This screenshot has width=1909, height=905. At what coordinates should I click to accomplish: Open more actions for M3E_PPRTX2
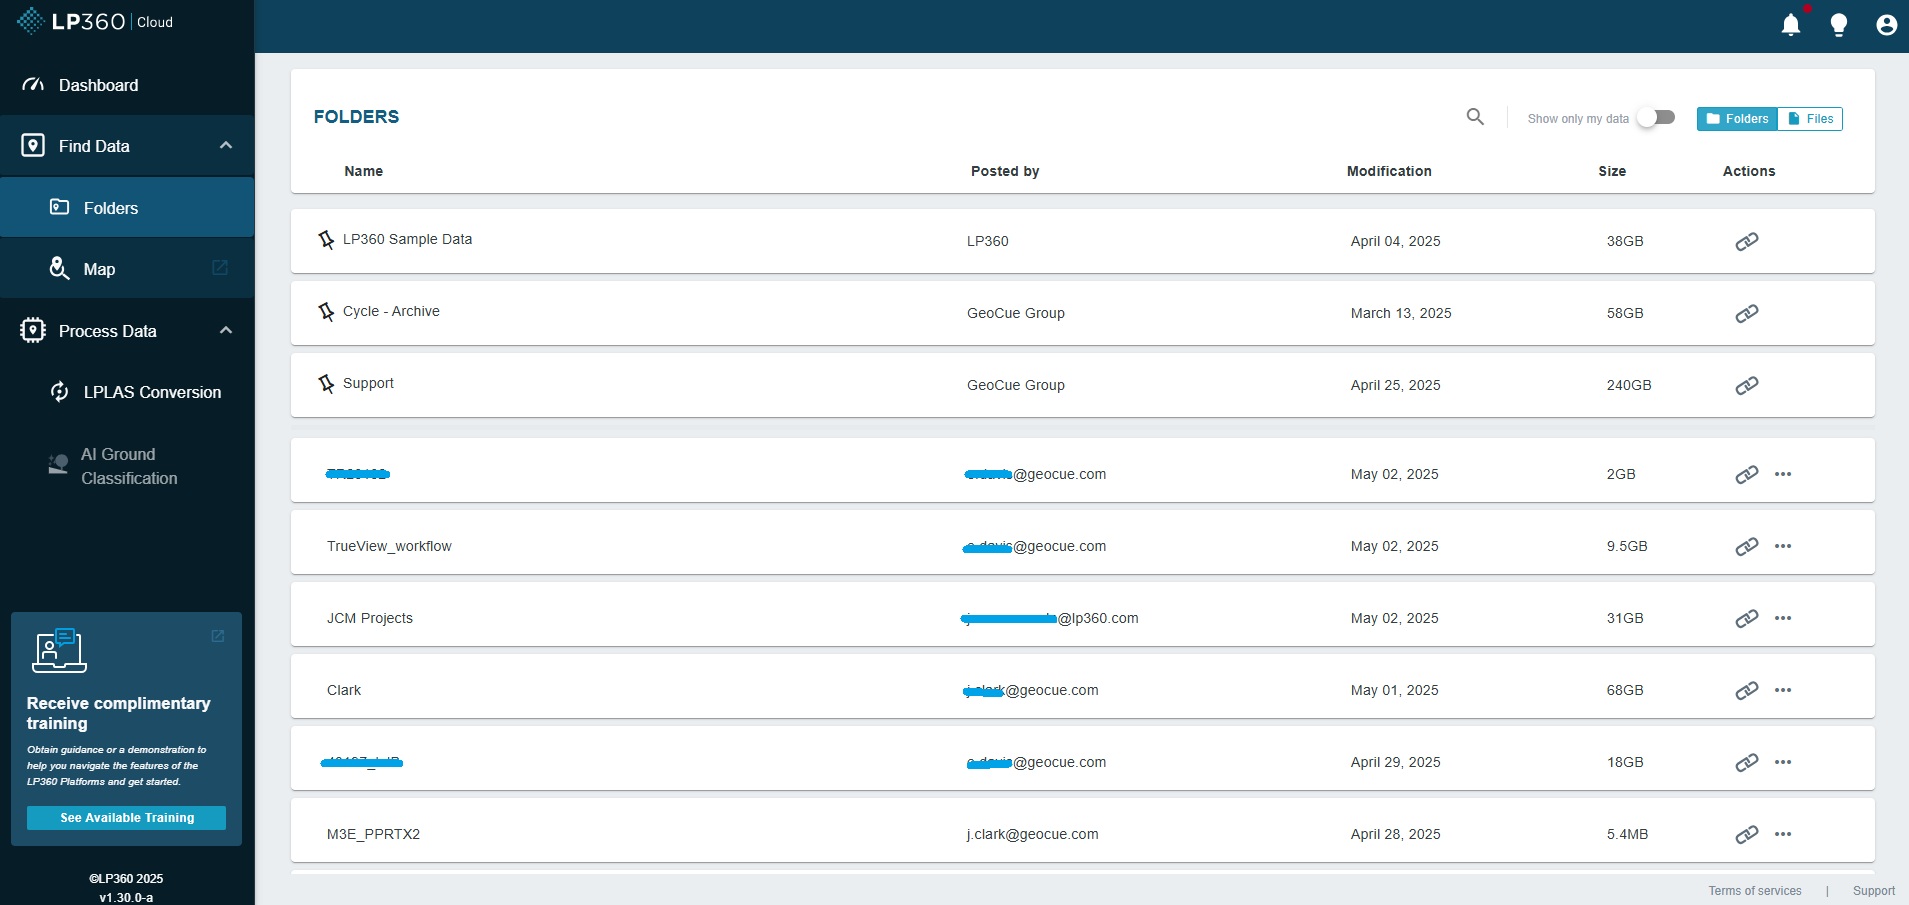click(1783, 834)
